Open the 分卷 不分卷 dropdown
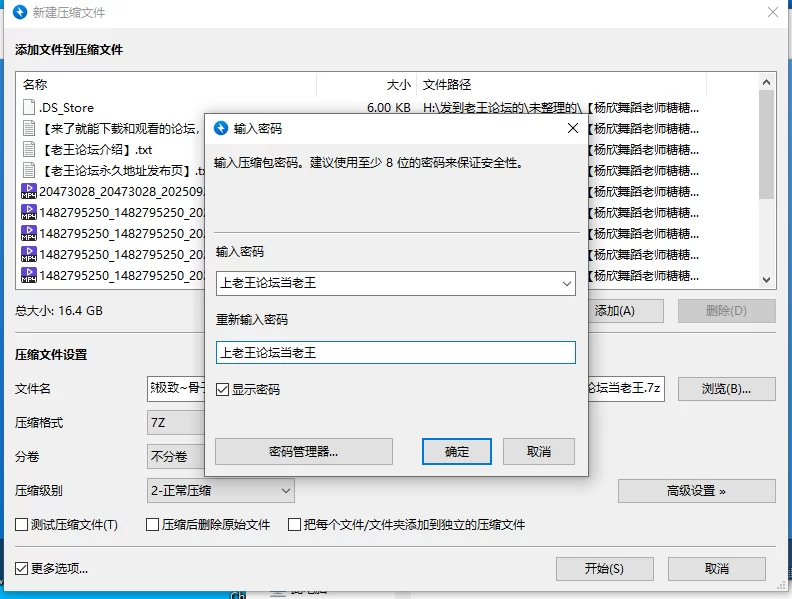The image size is (792, 599). pos(176,457)
